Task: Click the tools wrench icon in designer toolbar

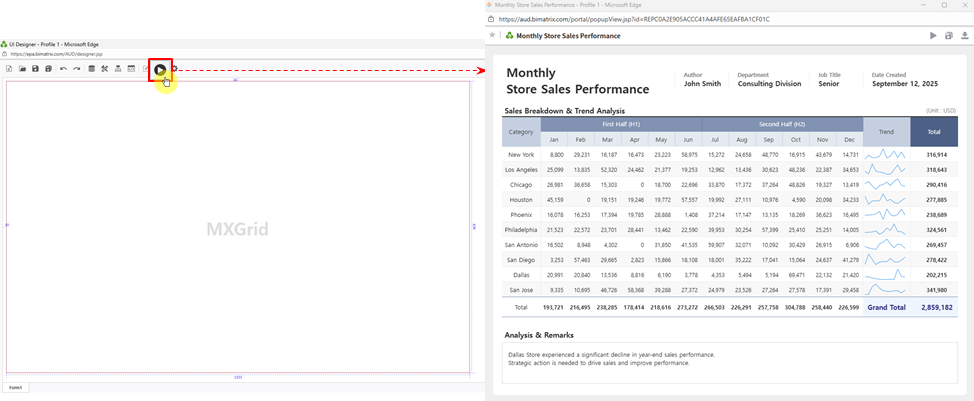Action: (x=104, y=69)
